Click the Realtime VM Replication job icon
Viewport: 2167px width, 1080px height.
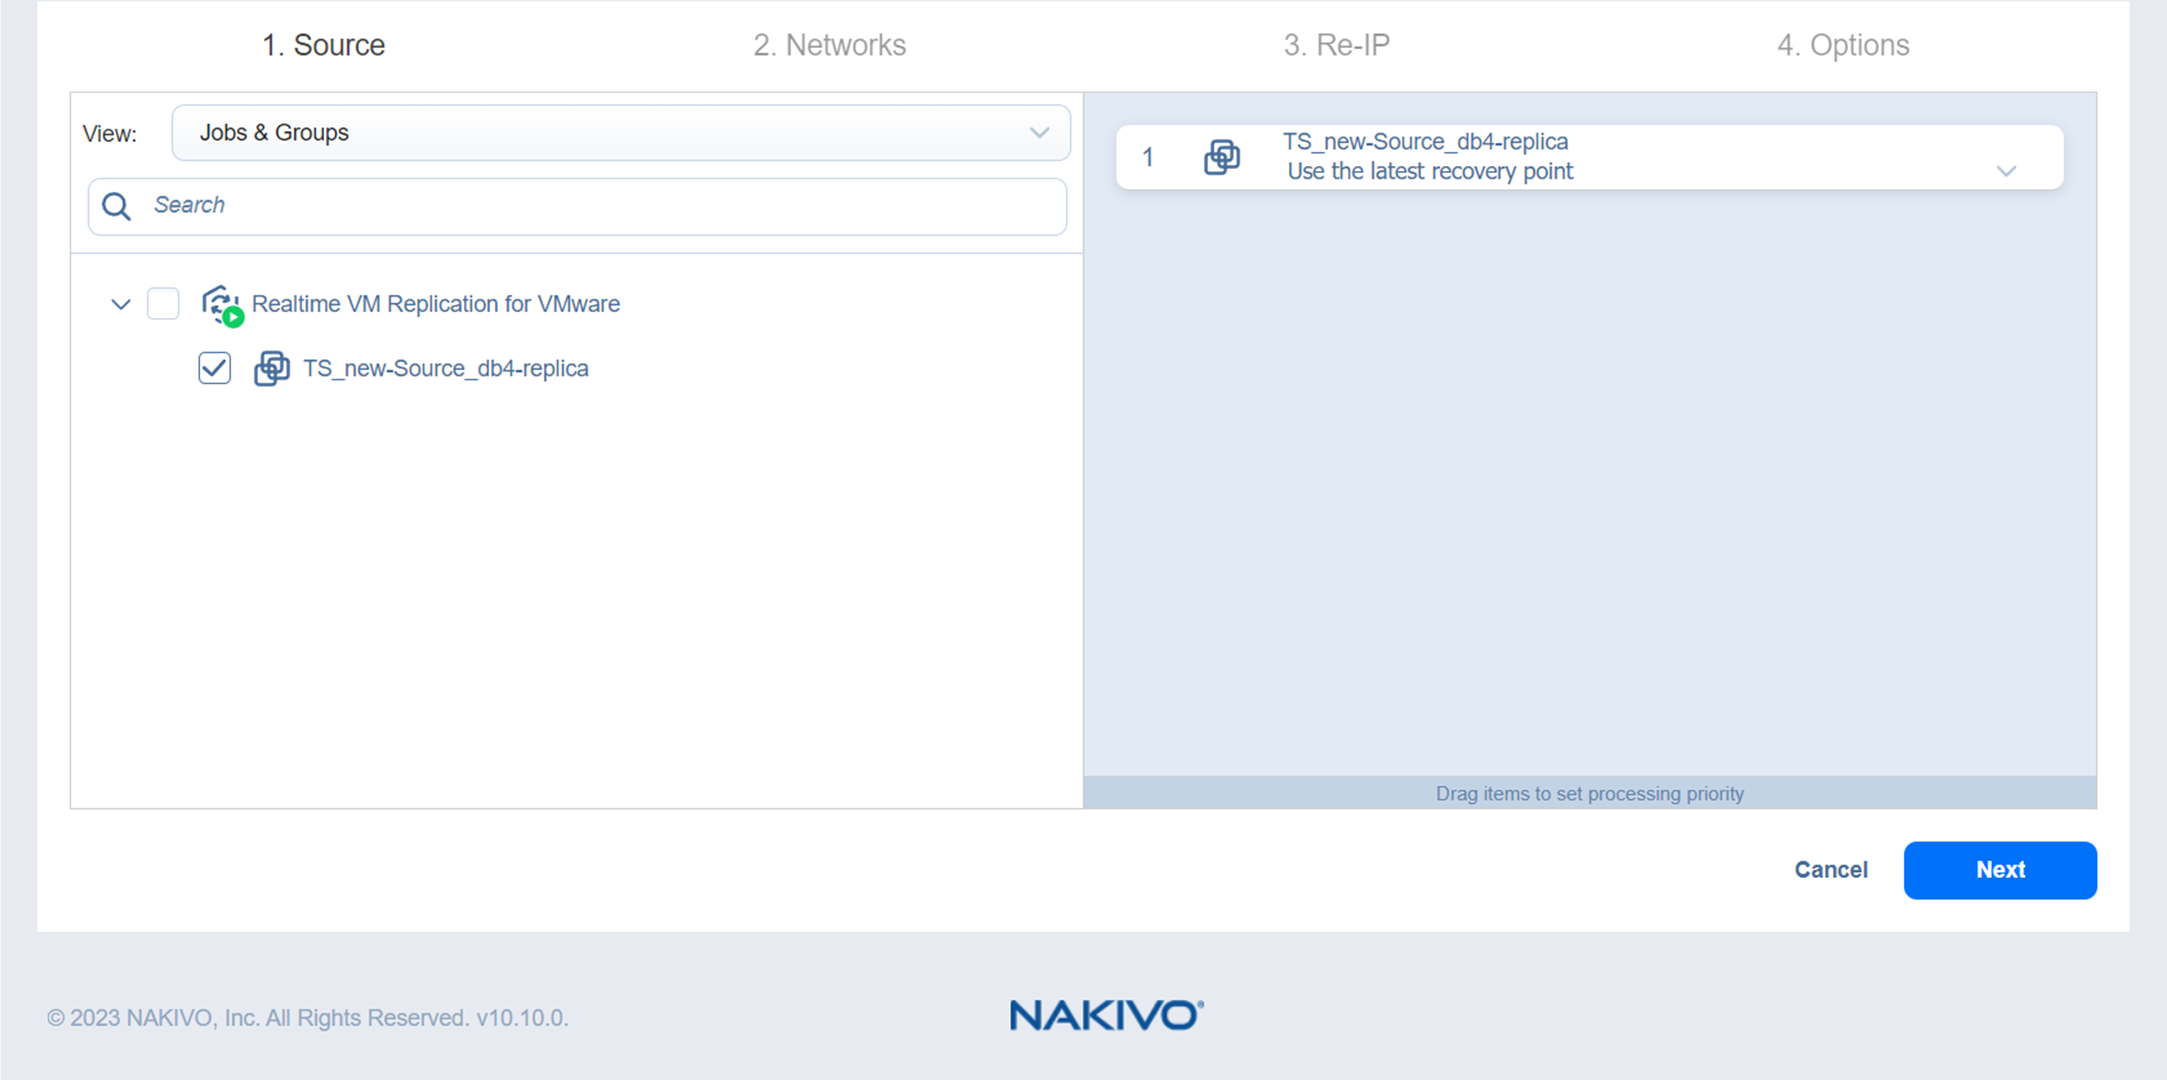221,305
